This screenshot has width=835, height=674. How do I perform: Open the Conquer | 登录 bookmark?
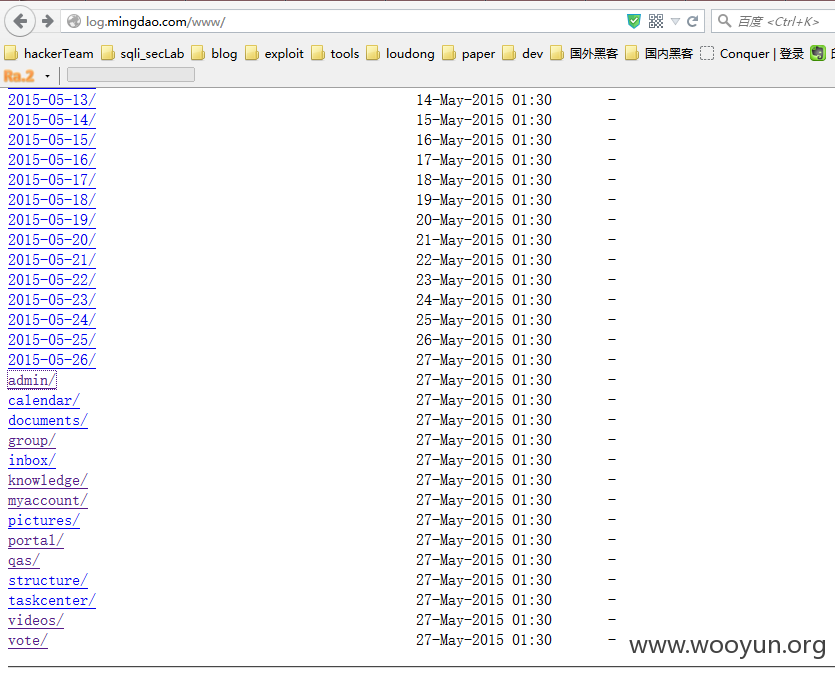coord(752,53)
